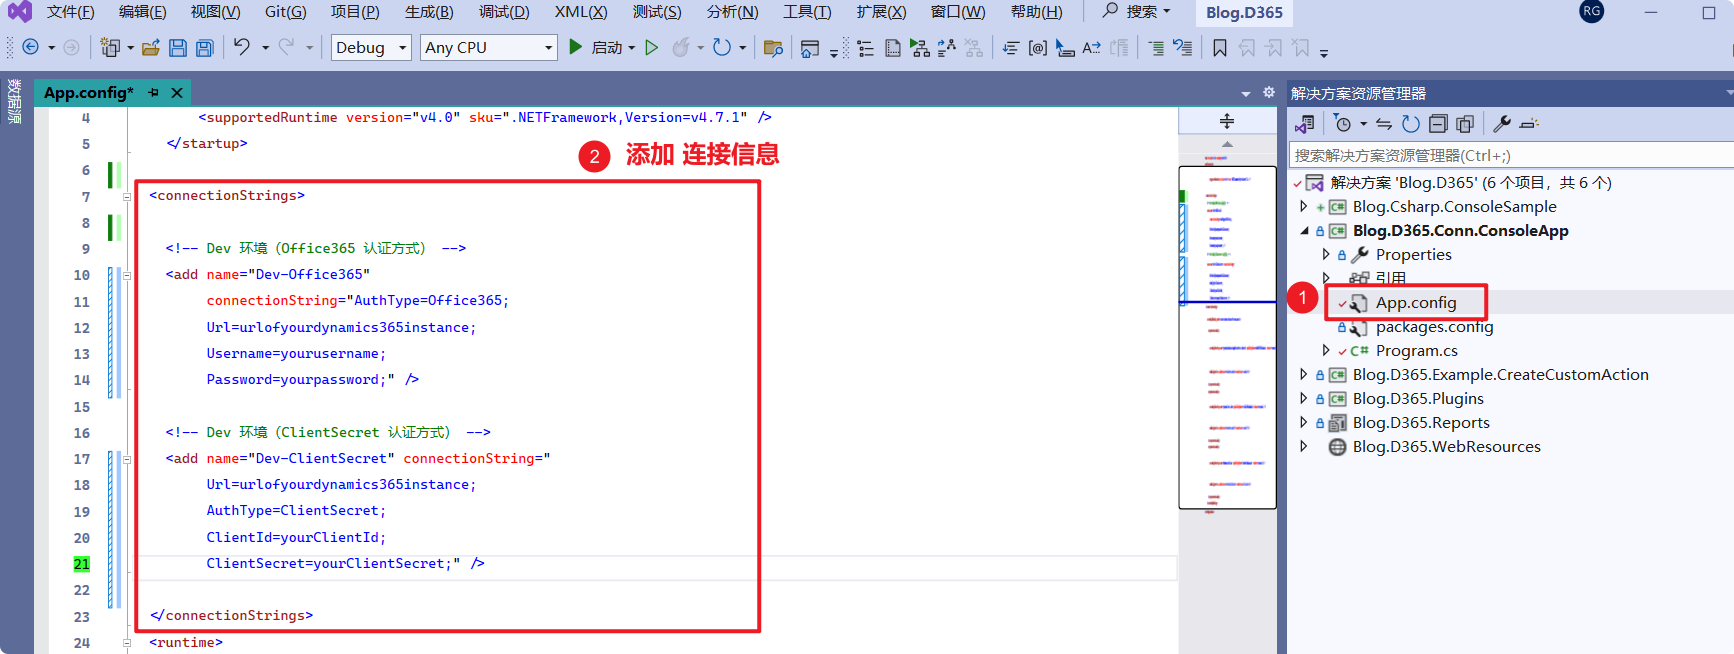Click the Find in Files folder-search icon
The image size is (1734, 654).
773,47
